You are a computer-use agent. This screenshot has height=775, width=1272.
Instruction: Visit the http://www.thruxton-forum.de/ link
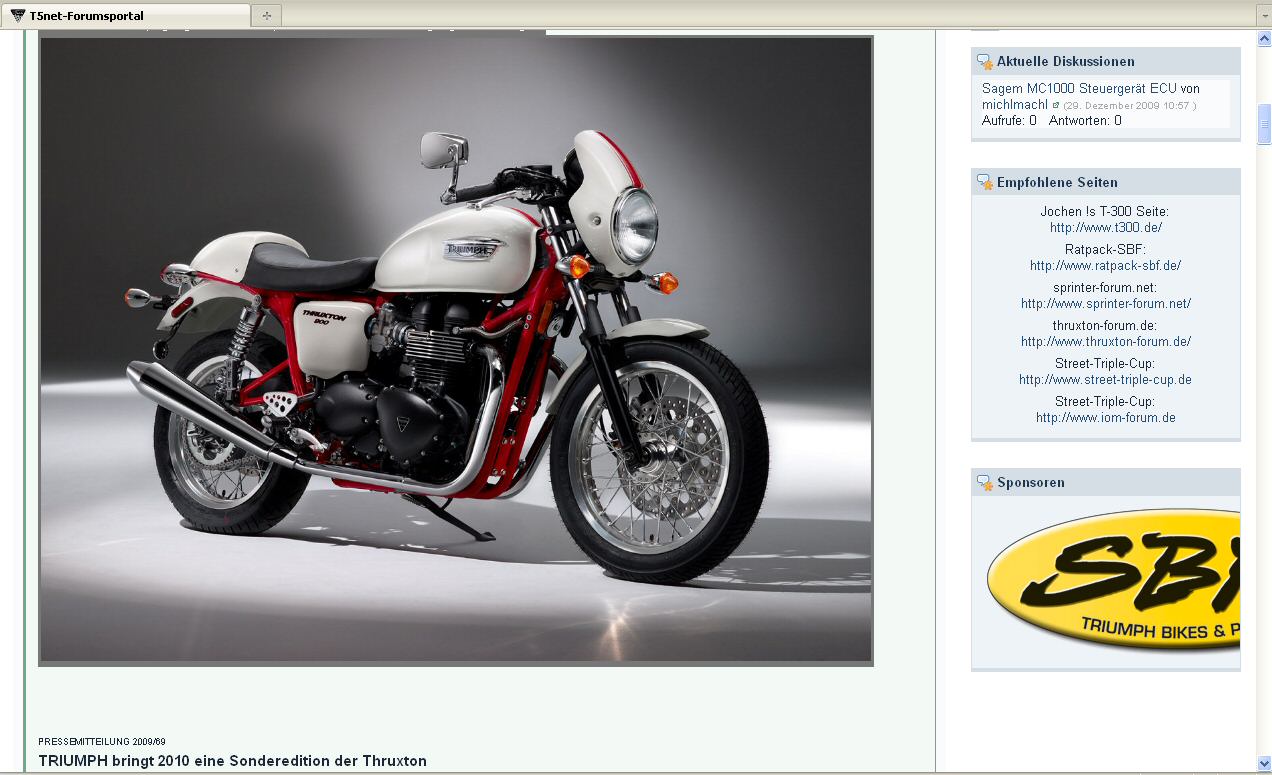(1106, 342)
